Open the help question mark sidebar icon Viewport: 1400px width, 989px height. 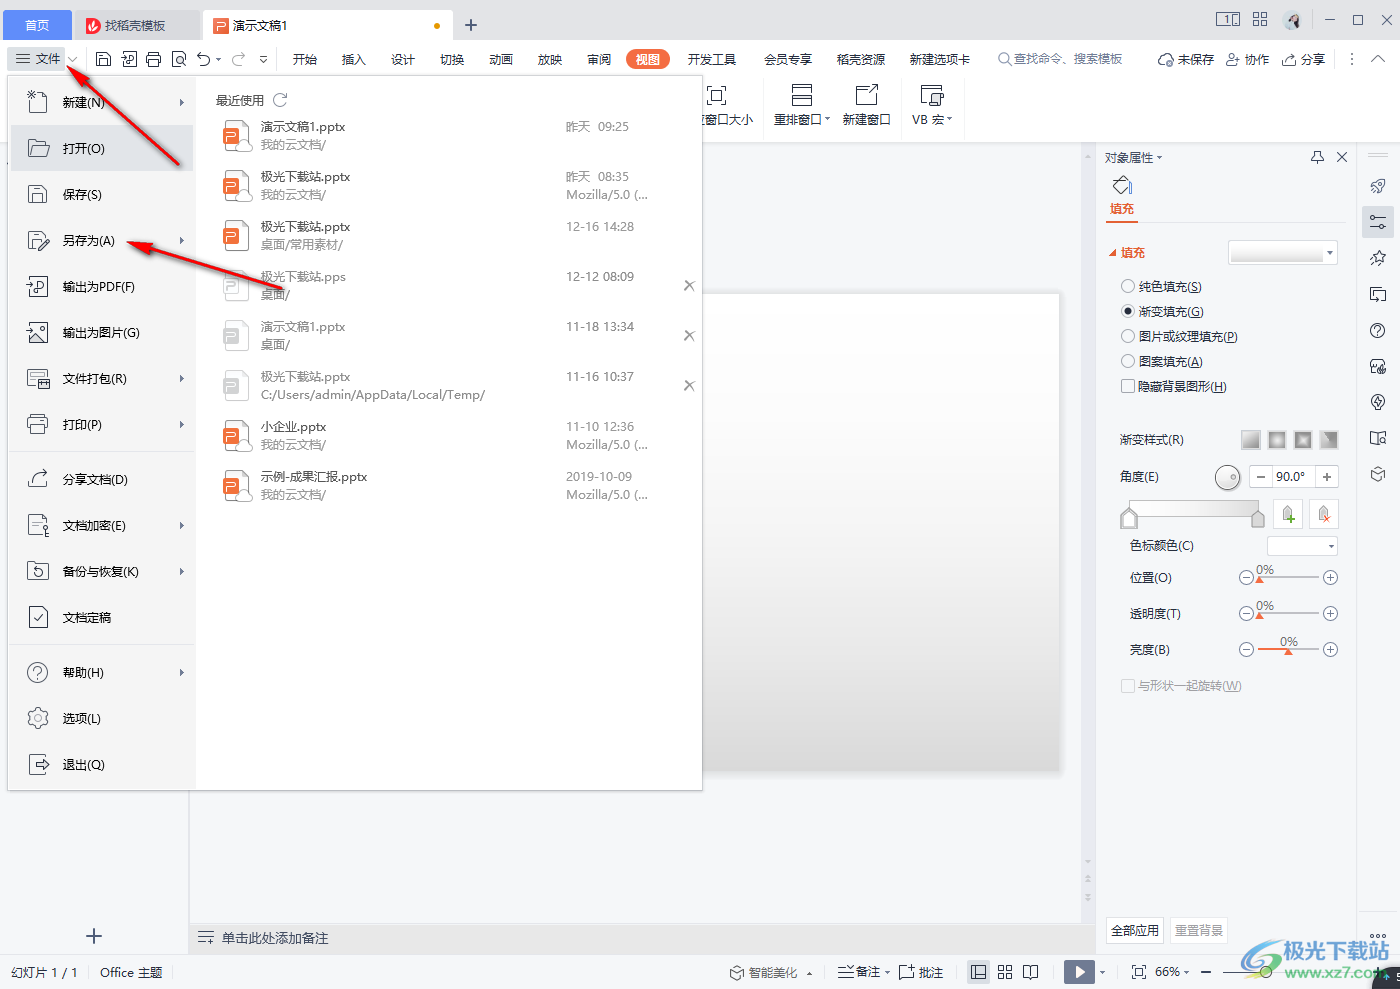1378,331
